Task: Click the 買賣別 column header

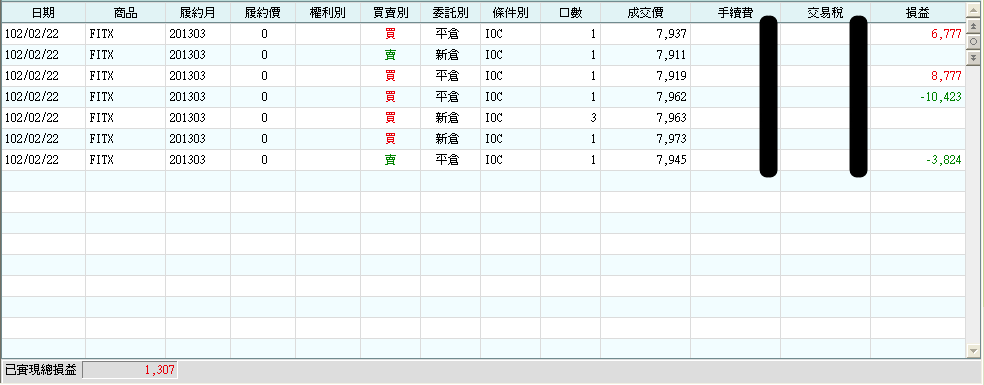Action: click(x=390, y=13)
